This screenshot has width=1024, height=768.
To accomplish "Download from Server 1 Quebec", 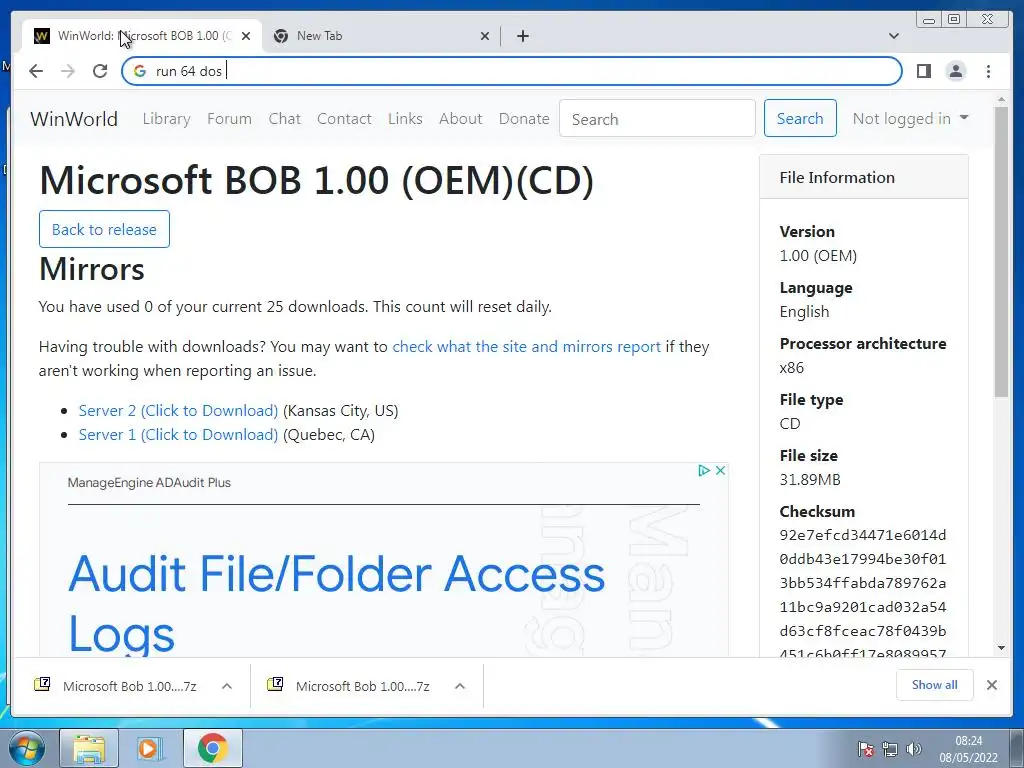I will click(178, 435).
